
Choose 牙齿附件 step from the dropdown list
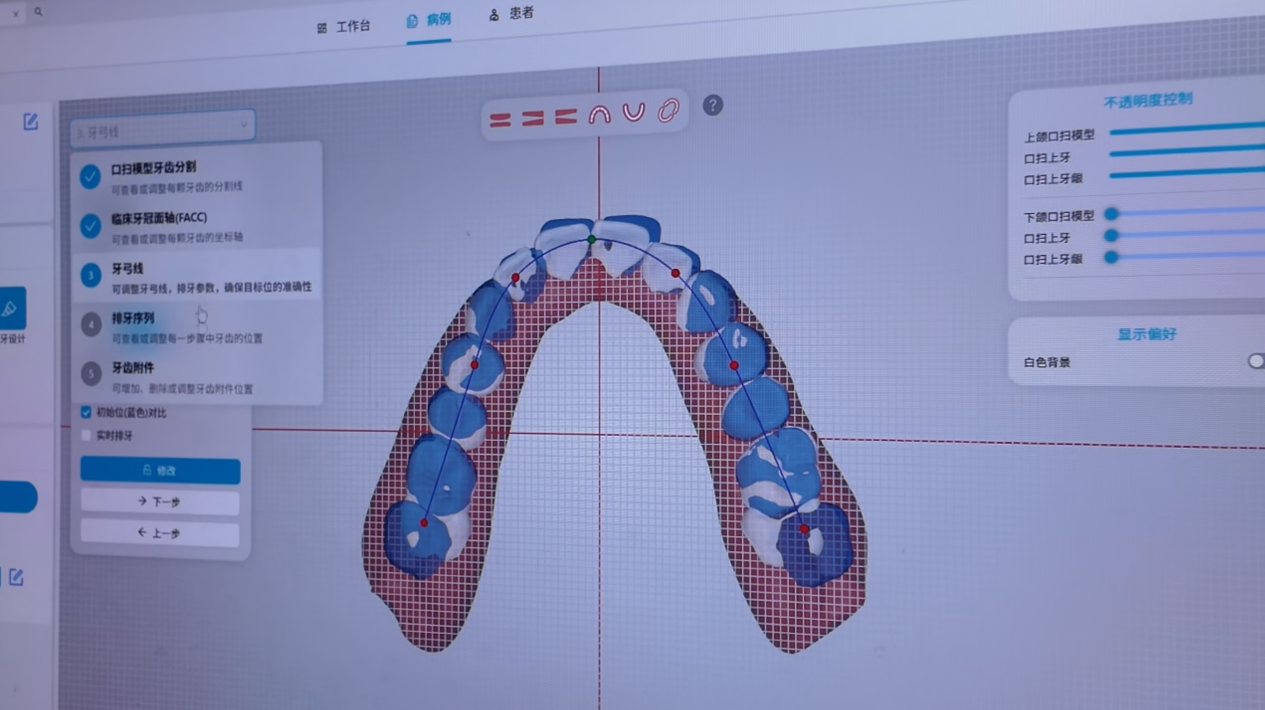tap(133, 368)
